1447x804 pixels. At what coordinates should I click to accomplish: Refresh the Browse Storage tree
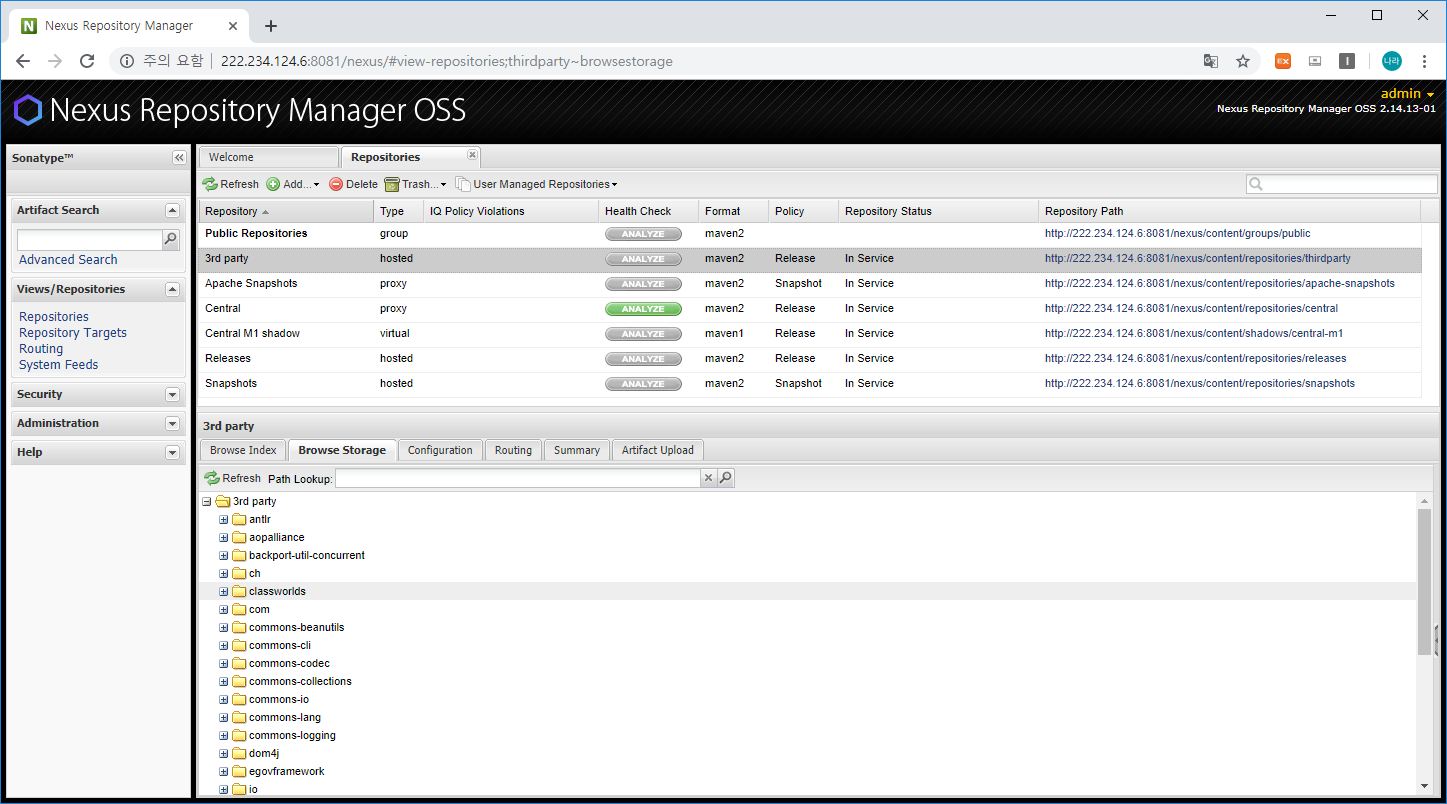pos(232,478)
